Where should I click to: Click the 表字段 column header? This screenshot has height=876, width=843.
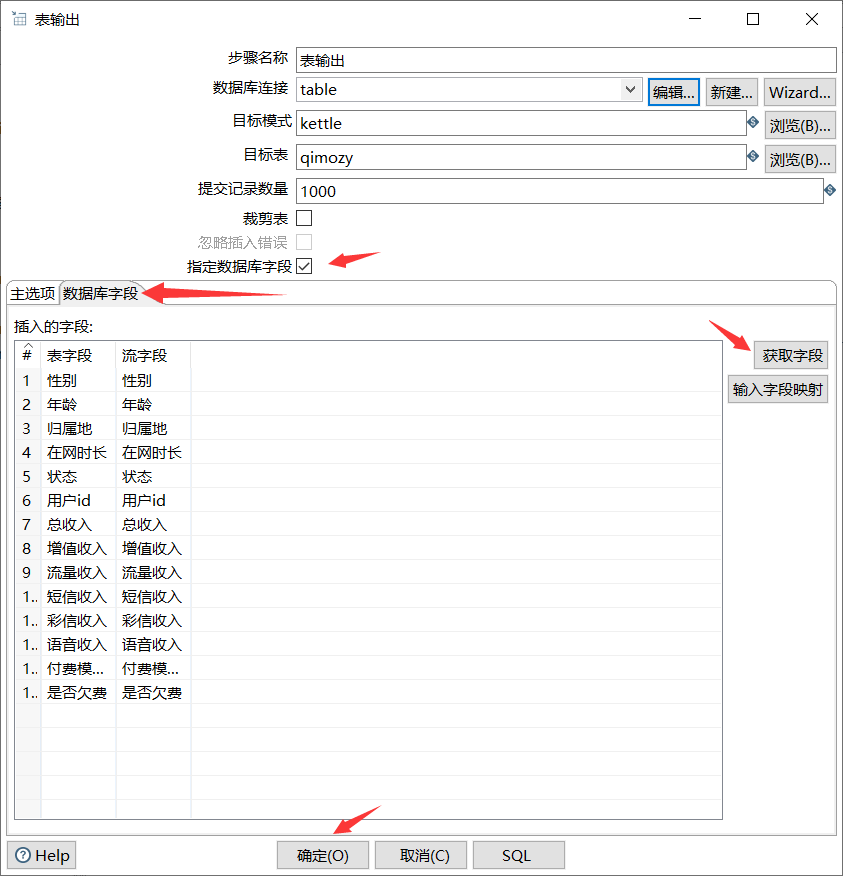pyautogui.click(x=78, y=355)
